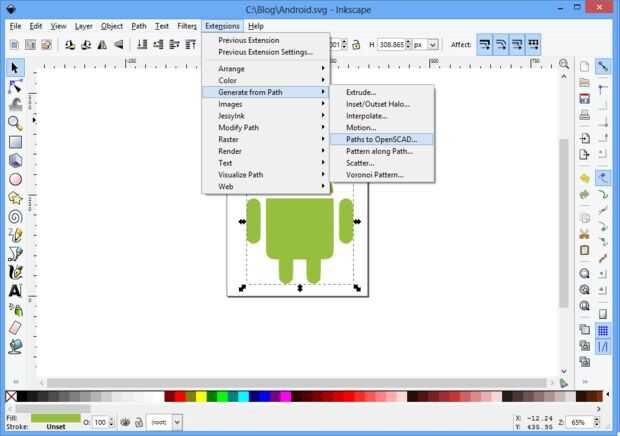The height and width of the screenshot is (436, 620).
Task: Select the Star polygon tool
Action: (15, 198)
